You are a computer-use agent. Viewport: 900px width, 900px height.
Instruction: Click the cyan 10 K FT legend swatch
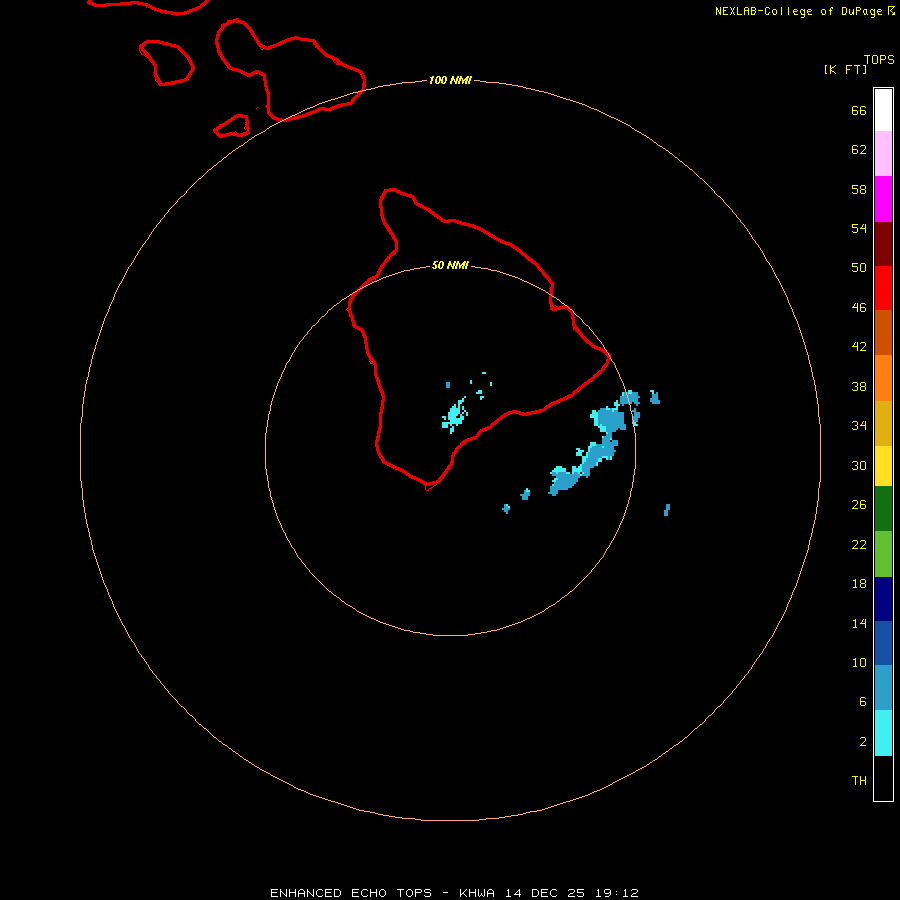click(x=883, y=733)
